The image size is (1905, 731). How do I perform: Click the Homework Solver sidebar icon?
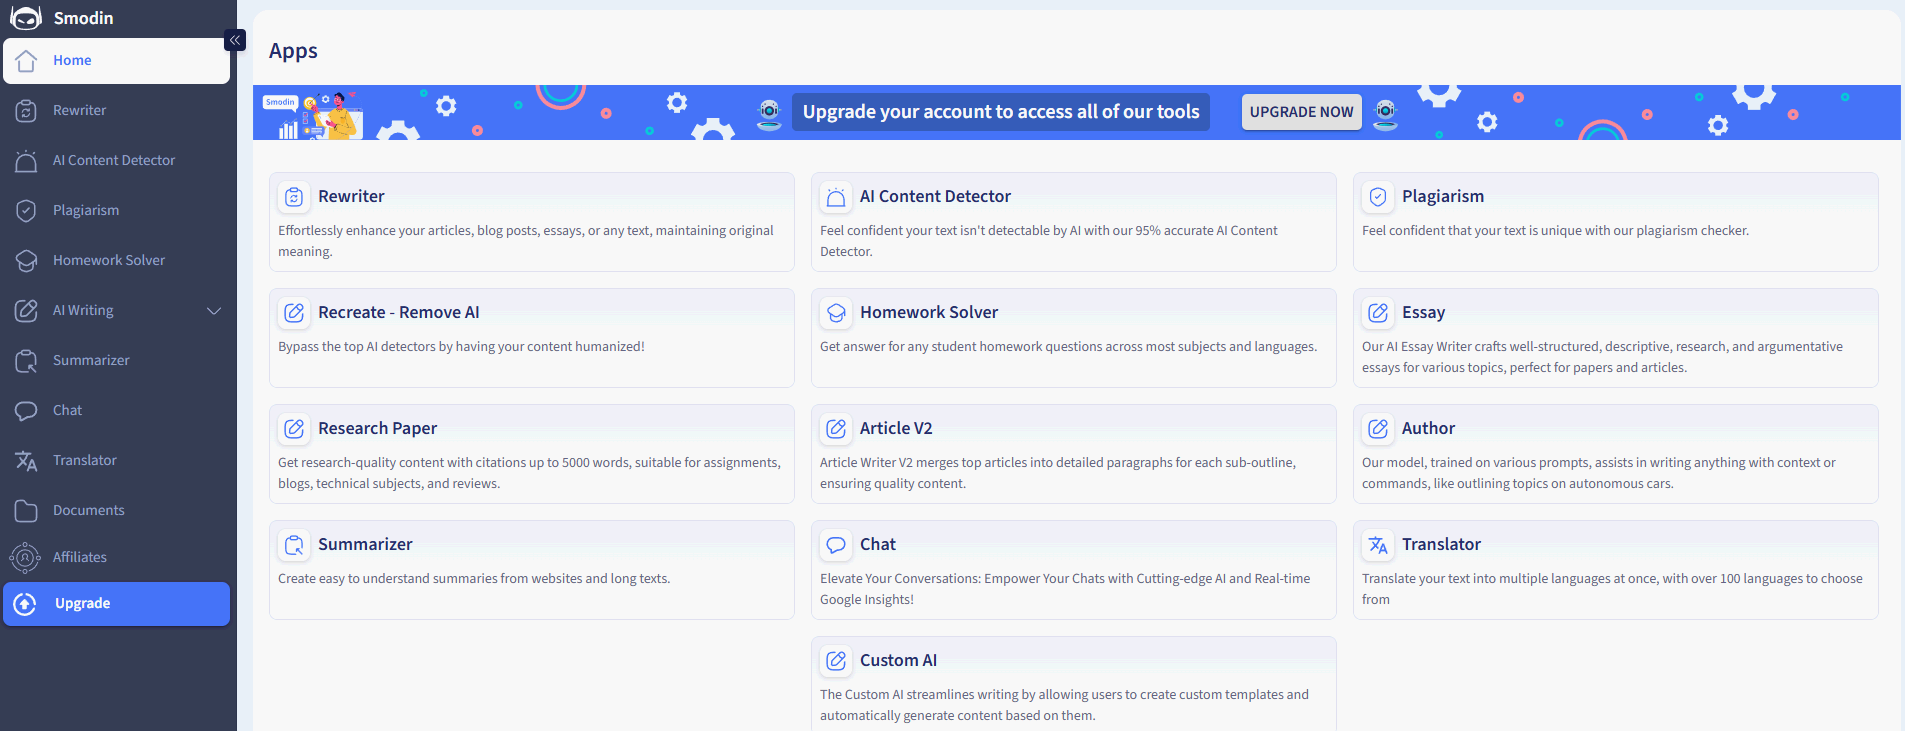tap(27, 261)
